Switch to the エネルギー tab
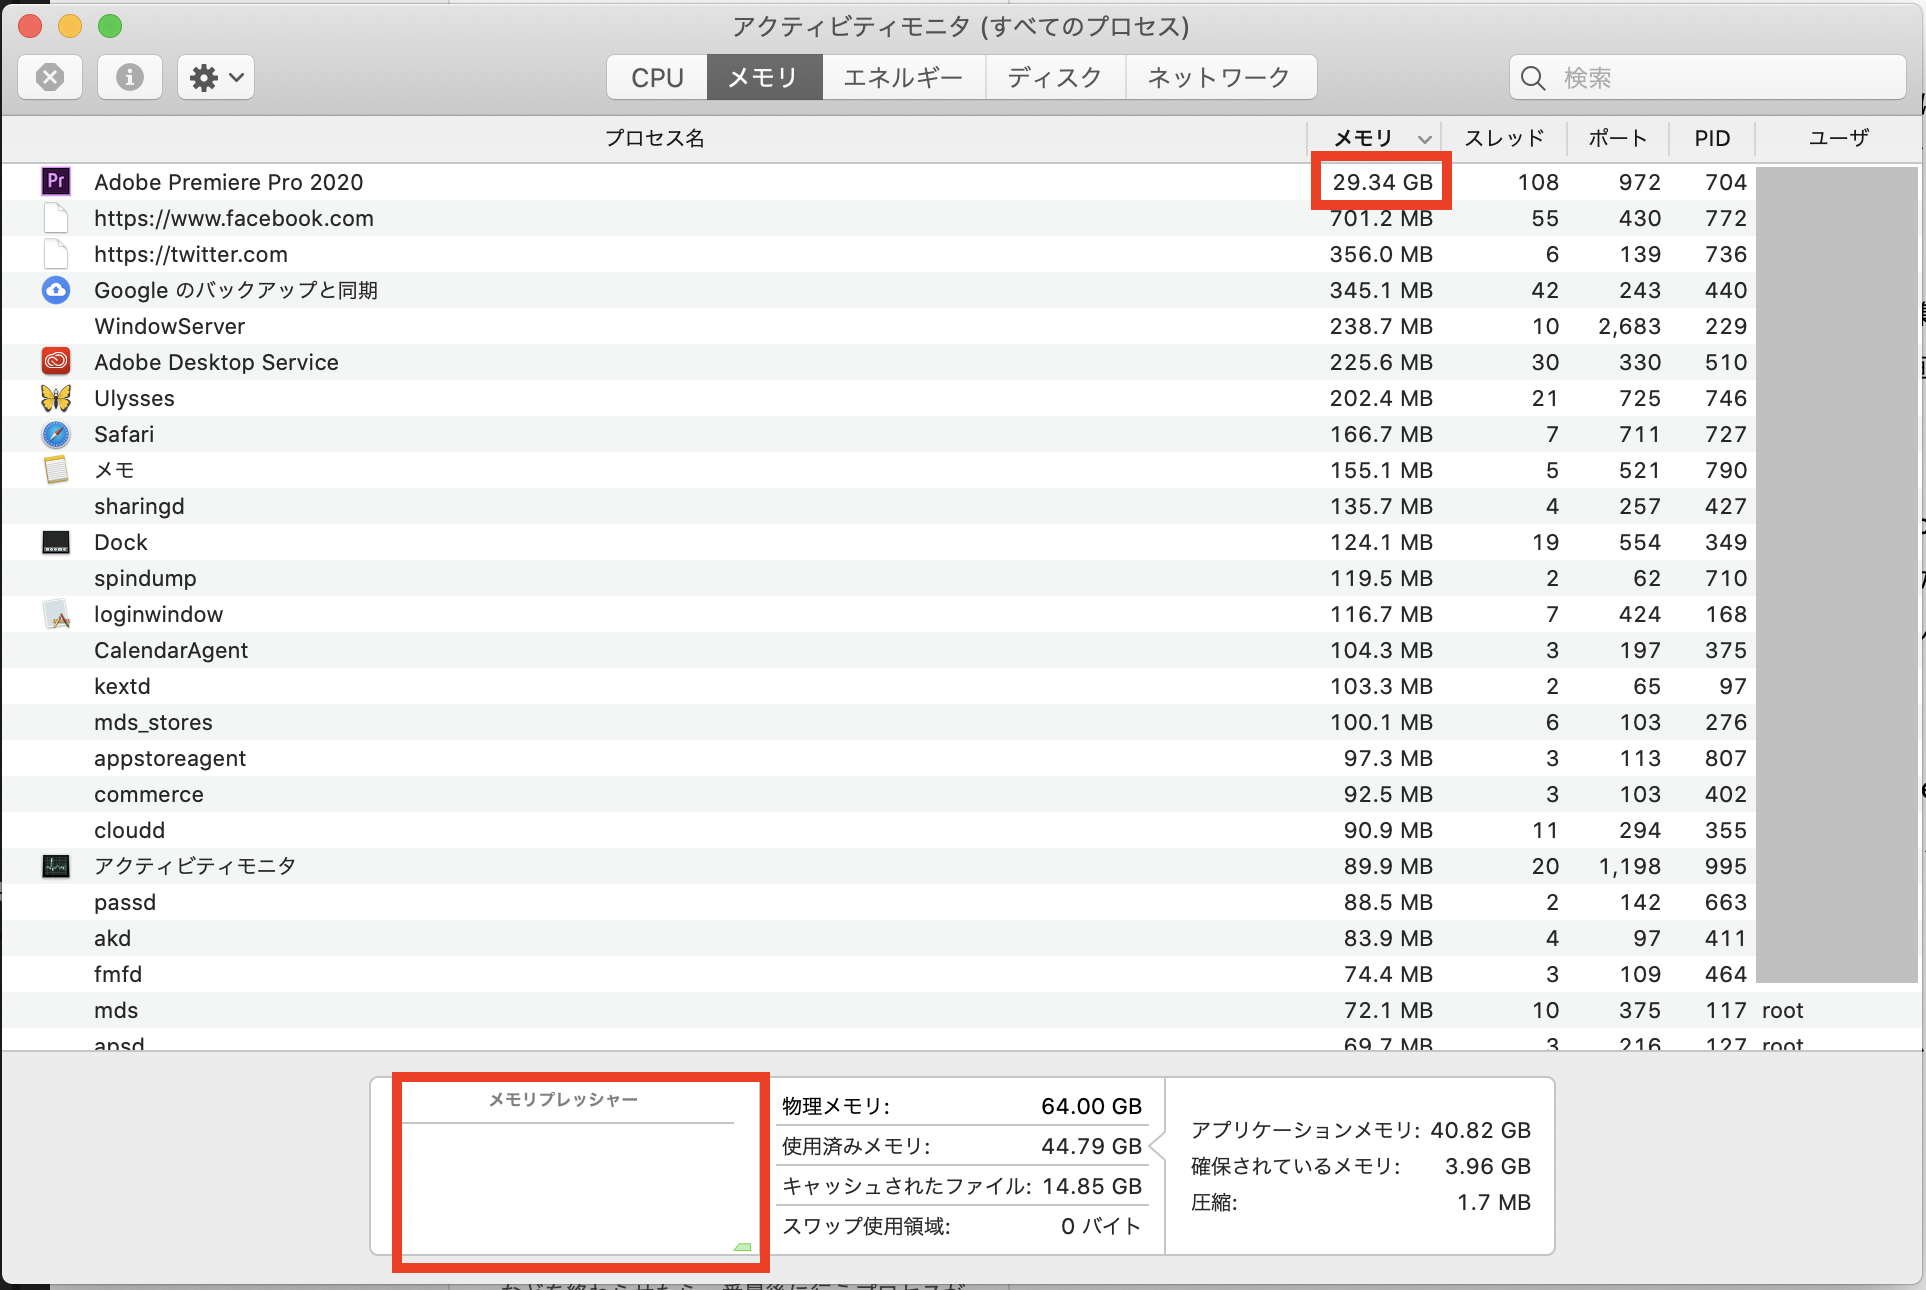The width and height of the screenshot is (1926, 1290). point(902,77)
